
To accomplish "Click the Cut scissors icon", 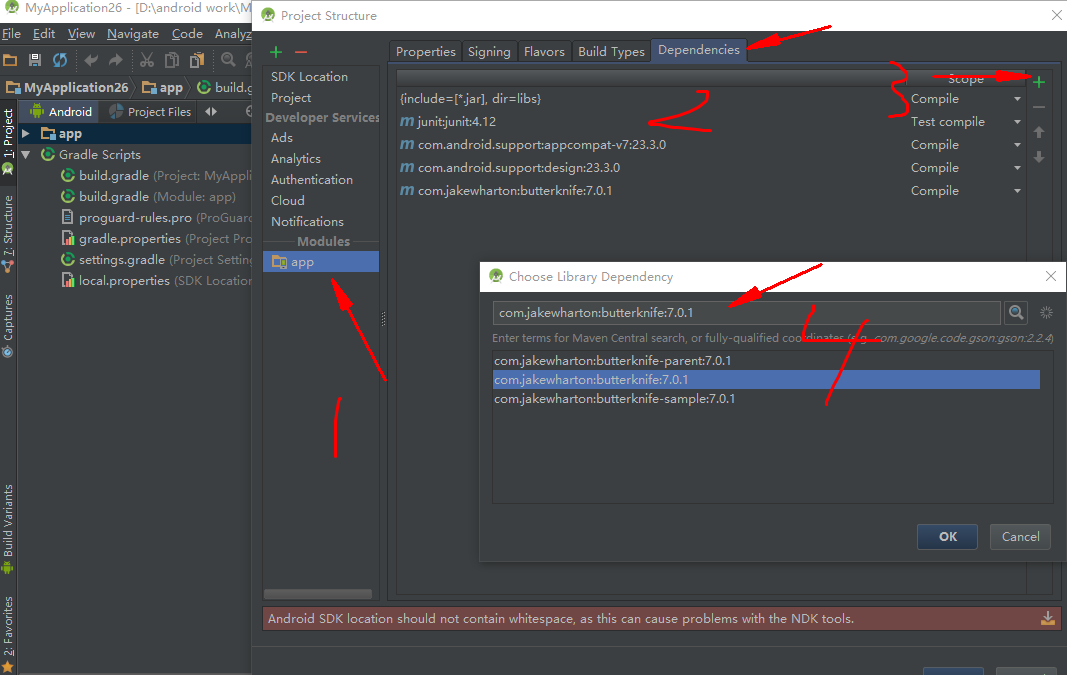I will (x=146, y=61).
